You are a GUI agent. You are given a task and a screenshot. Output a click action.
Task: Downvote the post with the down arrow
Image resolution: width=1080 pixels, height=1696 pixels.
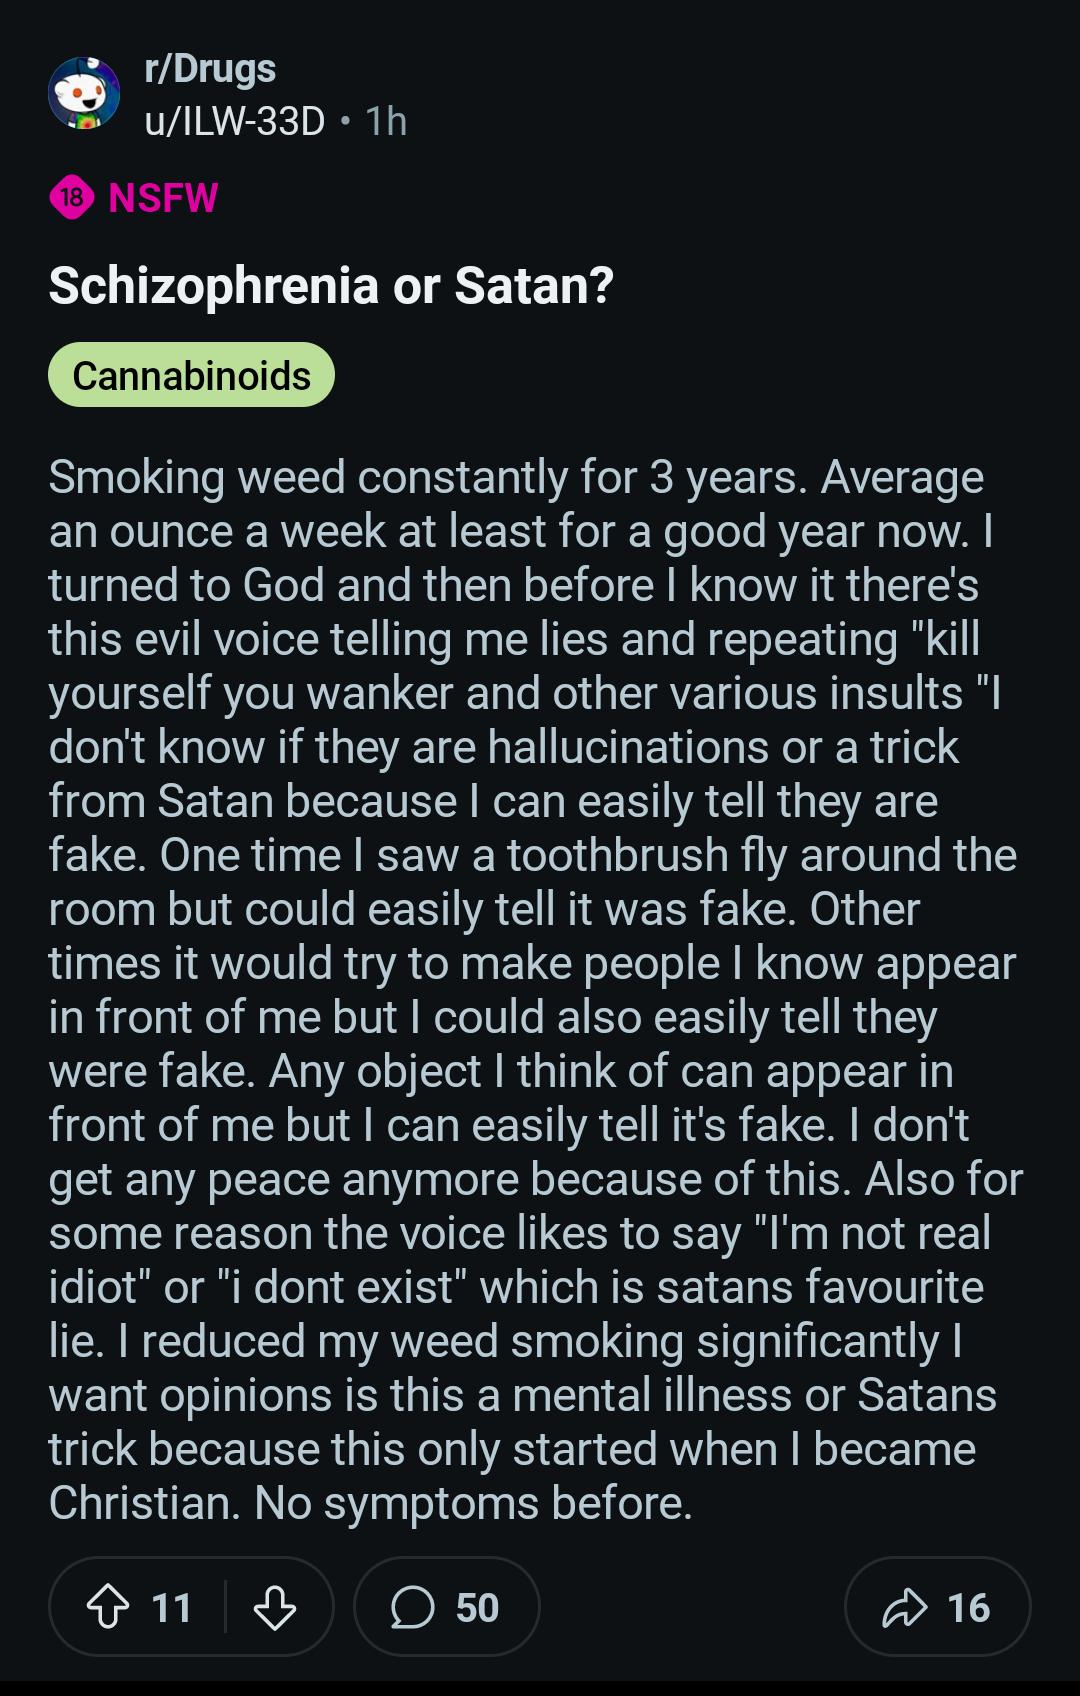pos(274,1608)
